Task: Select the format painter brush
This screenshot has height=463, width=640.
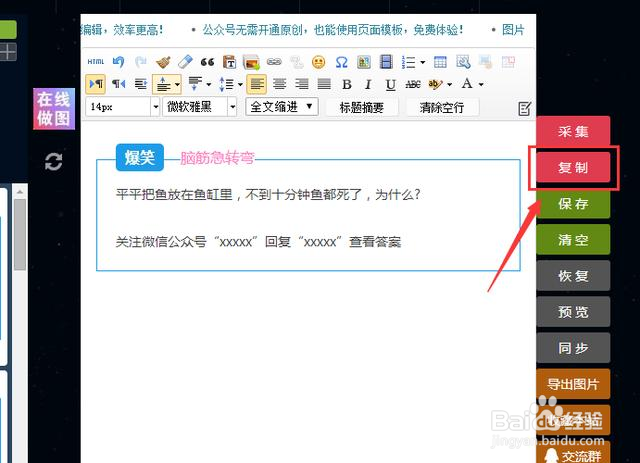Action: click(163, 62)
